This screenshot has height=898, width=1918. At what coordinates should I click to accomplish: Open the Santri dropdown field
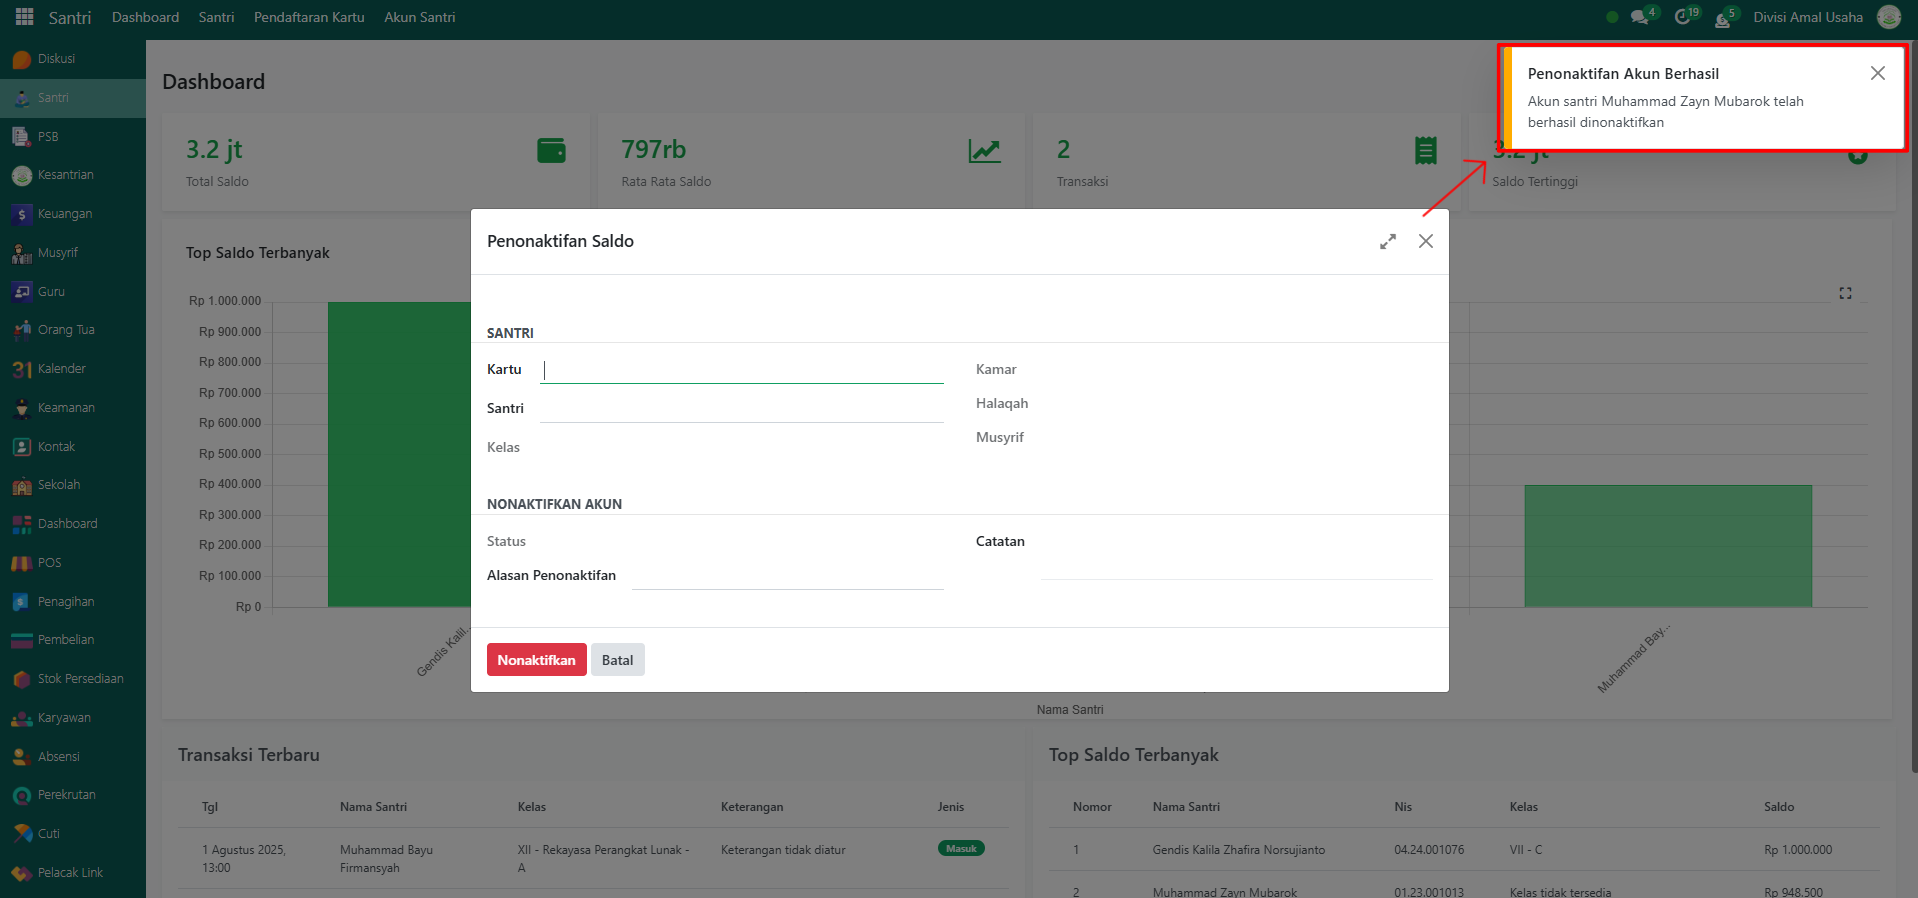[x=741, y=409]
